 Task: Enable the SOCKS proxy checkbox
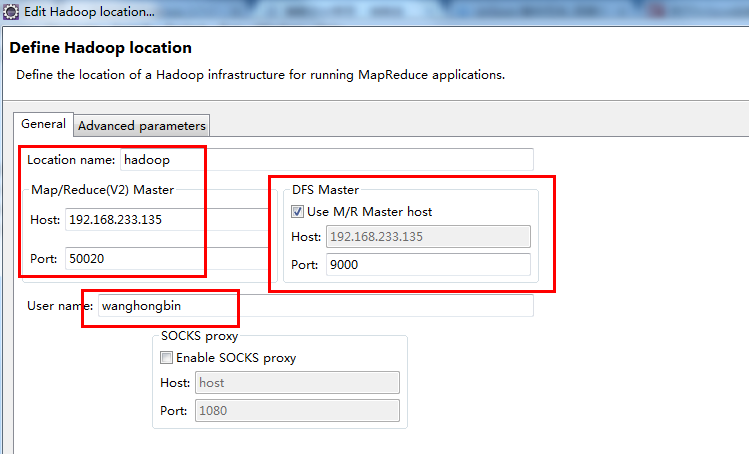coord(166,358)
